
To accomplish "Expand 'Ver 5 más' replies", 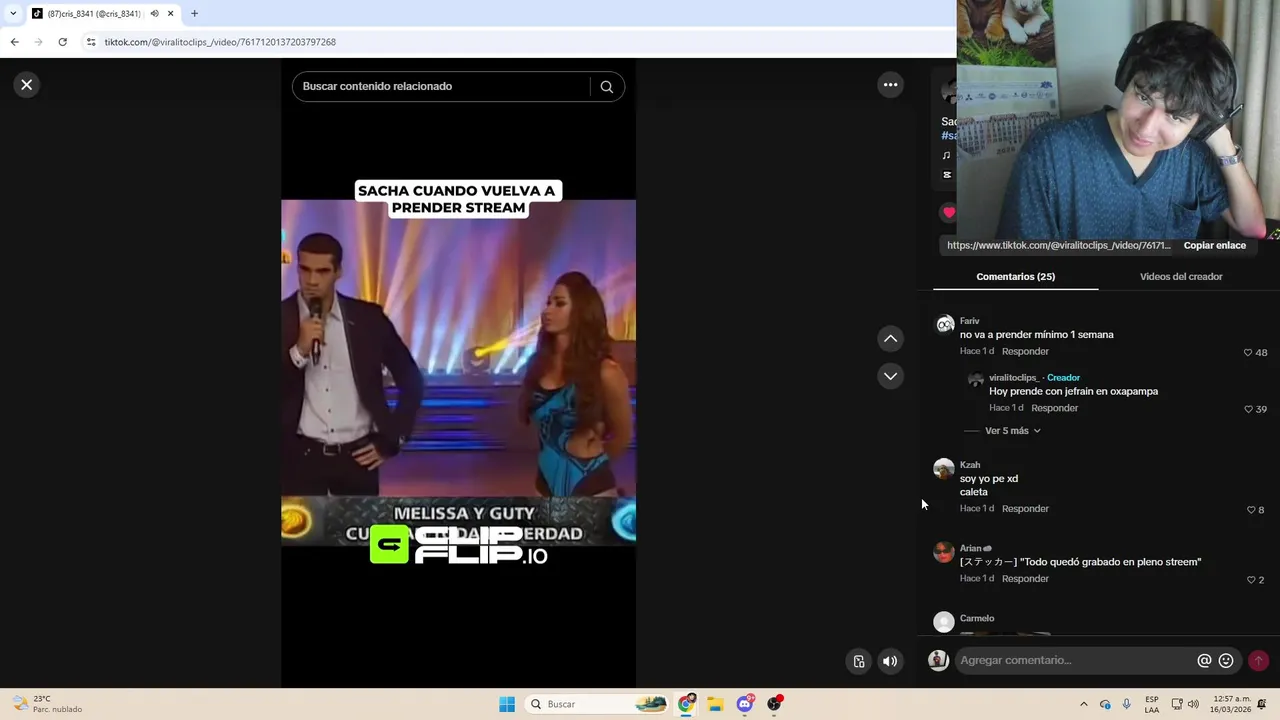I will 1013,431.
